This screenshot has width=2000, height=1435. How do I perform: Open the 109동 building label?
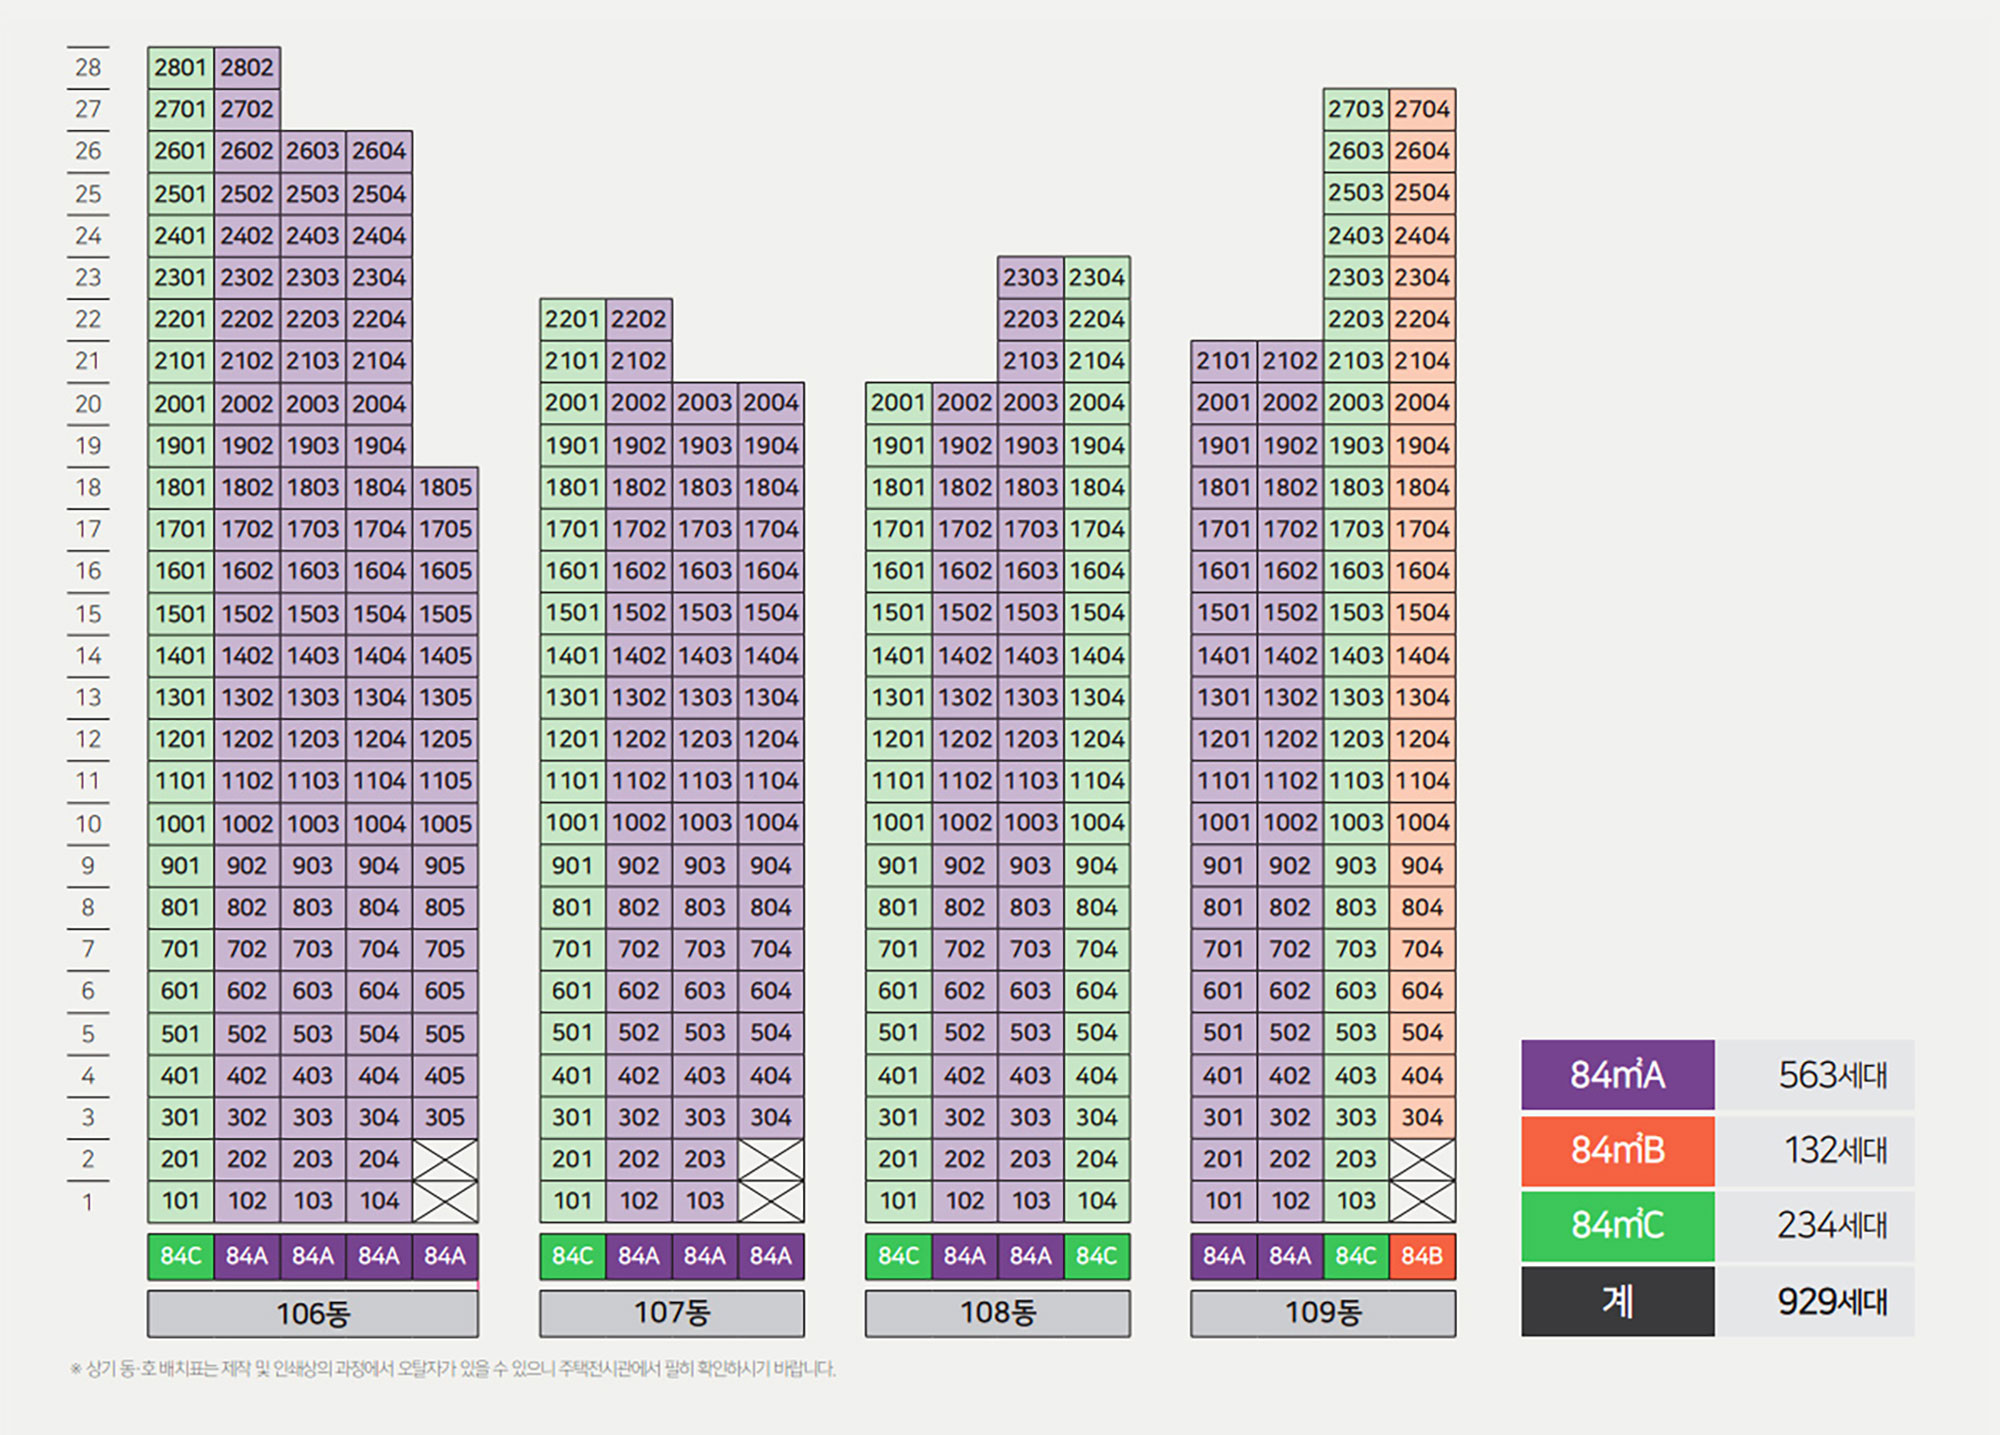click(1323, 1313)
